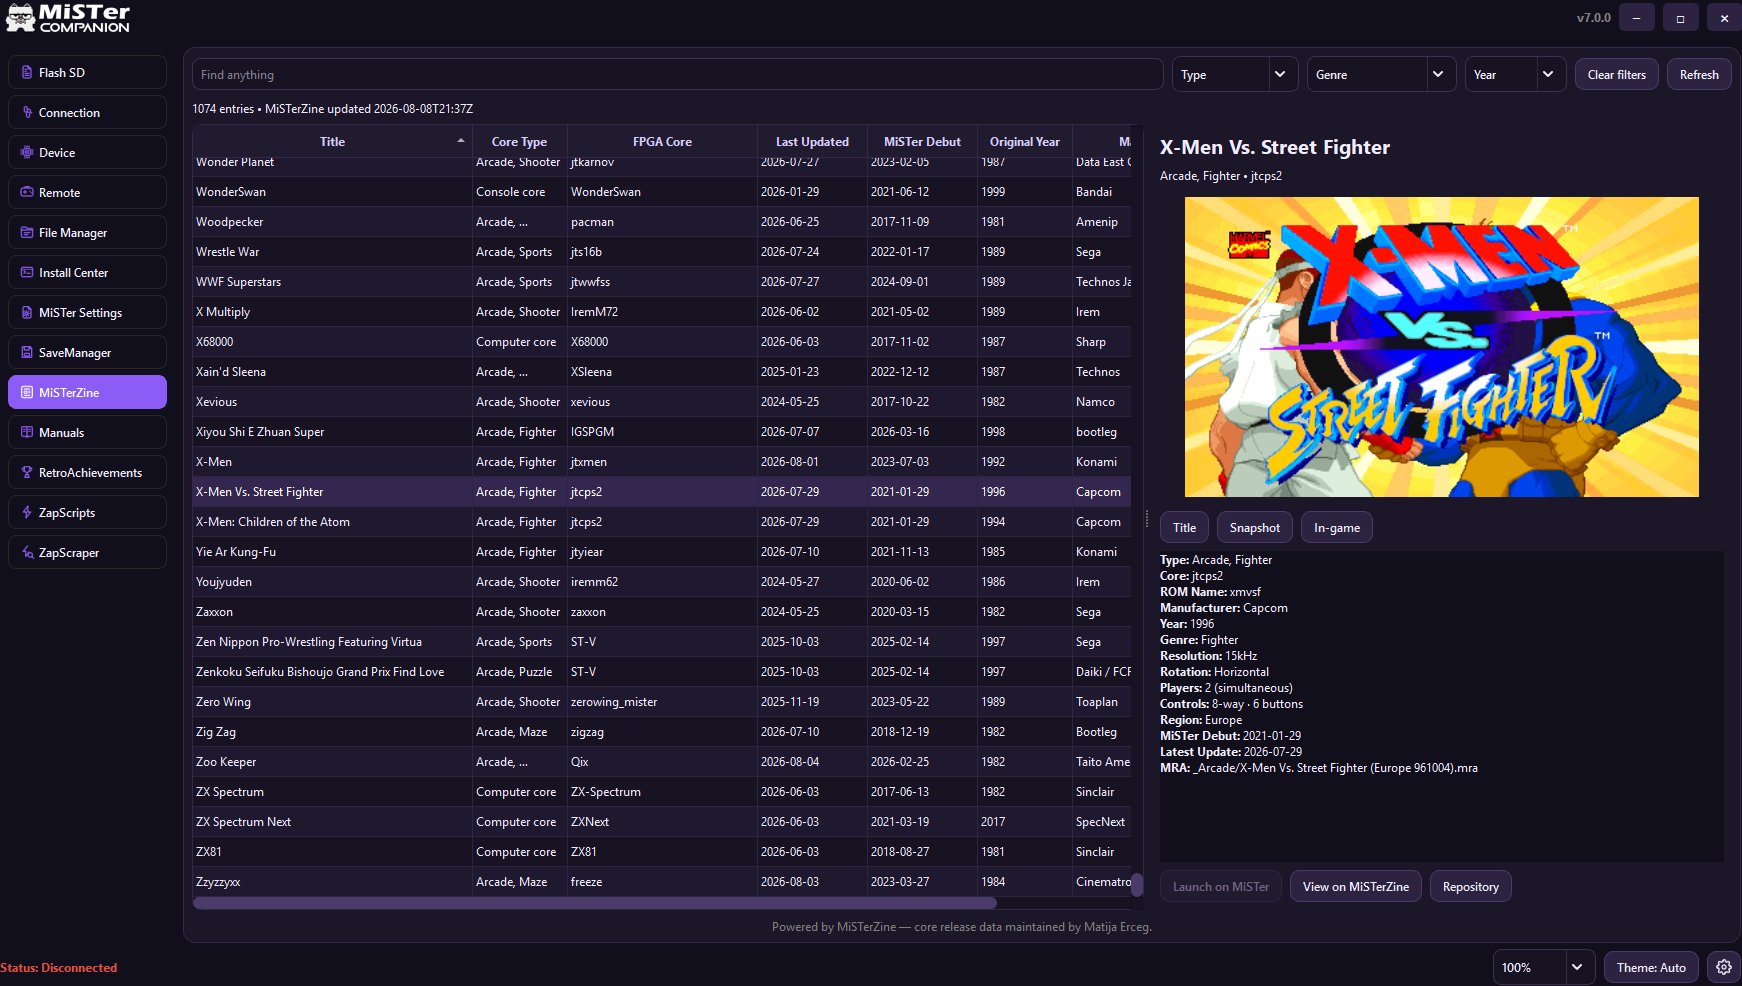1742x986 pixels.
Task: Click the horizontal table scrollbar
Action: (x=595, y=903)
